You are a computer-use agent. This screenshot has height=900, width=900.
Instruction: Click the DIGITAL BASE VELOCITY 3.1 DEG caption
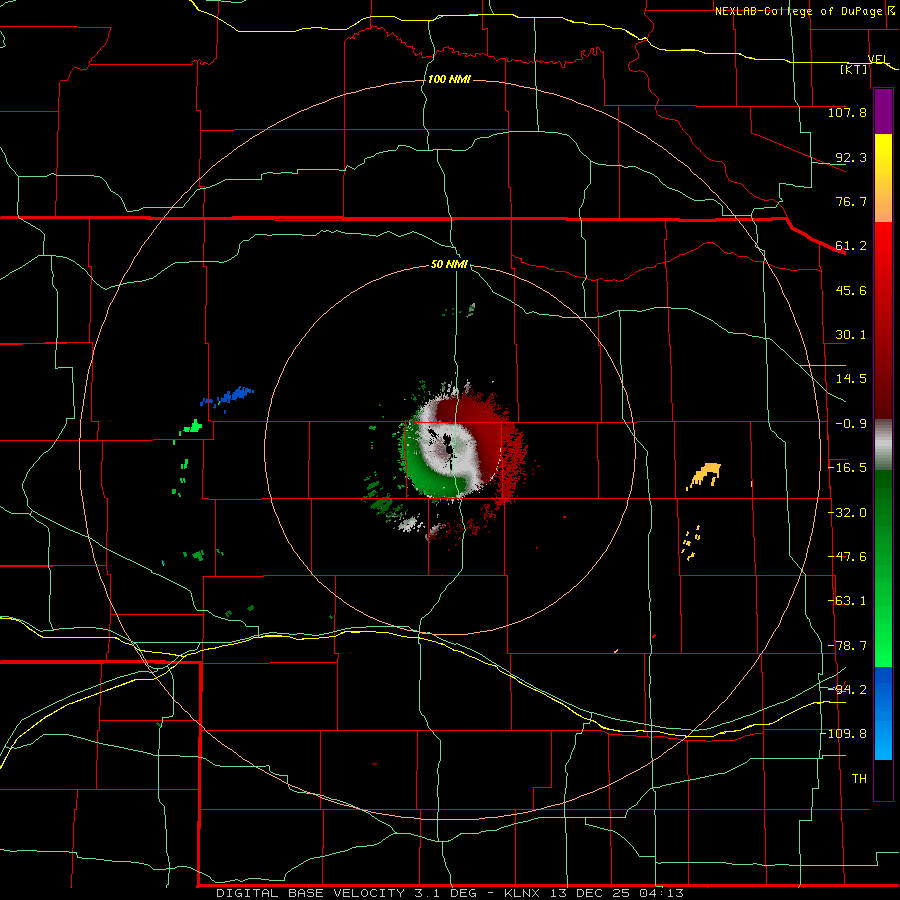pyautogui.click(x=346, y=893)
